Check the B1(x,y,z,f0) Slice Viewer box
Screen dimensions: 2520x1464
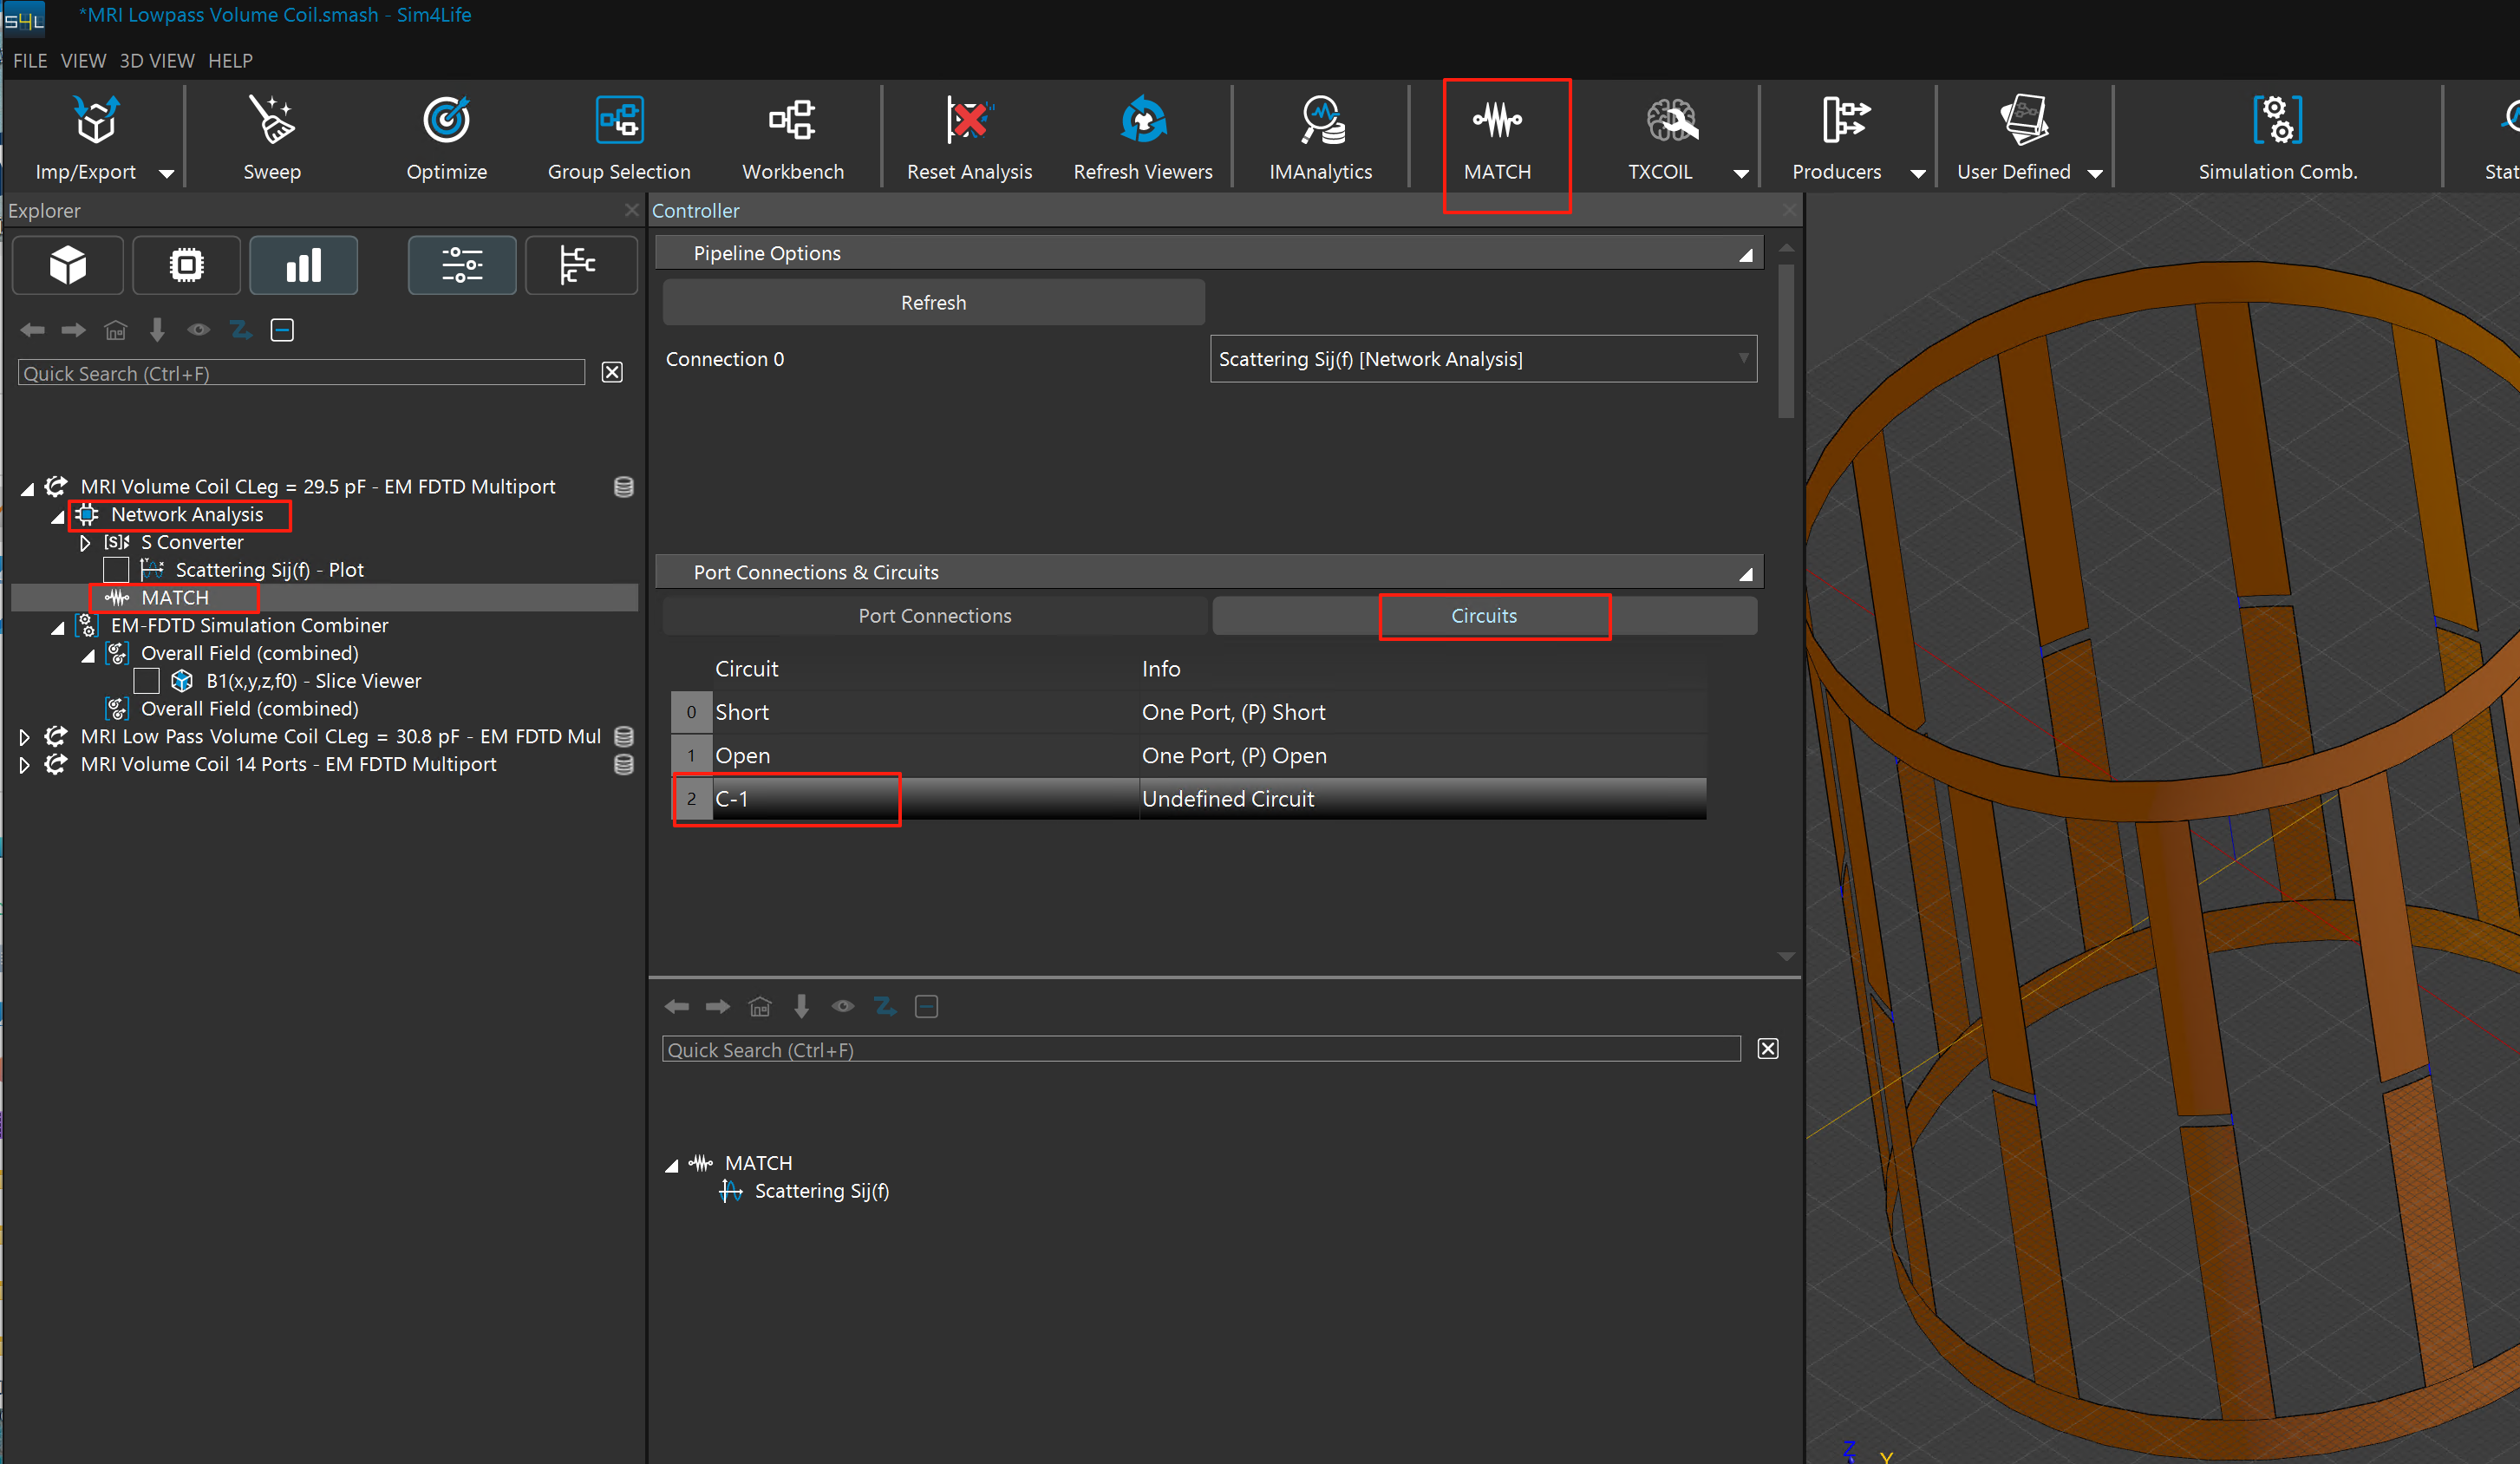pos(146,681)
